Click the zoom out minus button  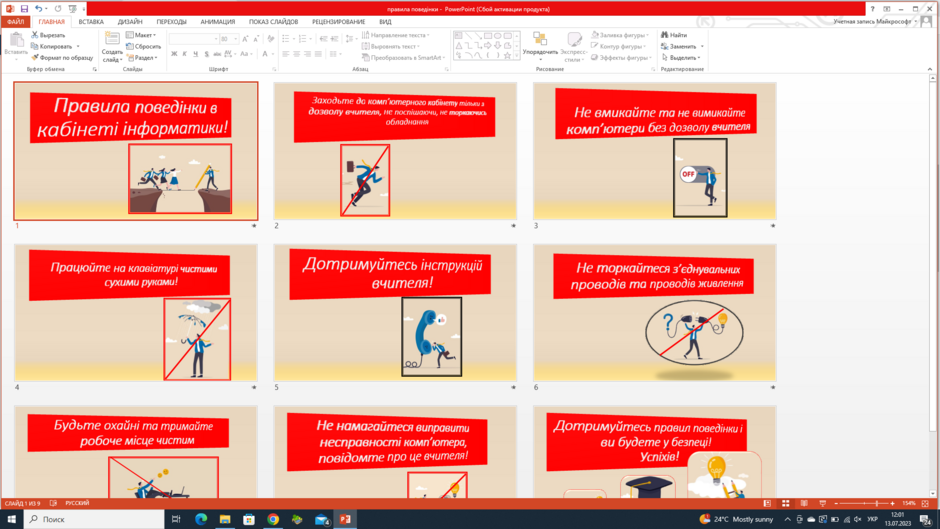[x=836, y=503]
